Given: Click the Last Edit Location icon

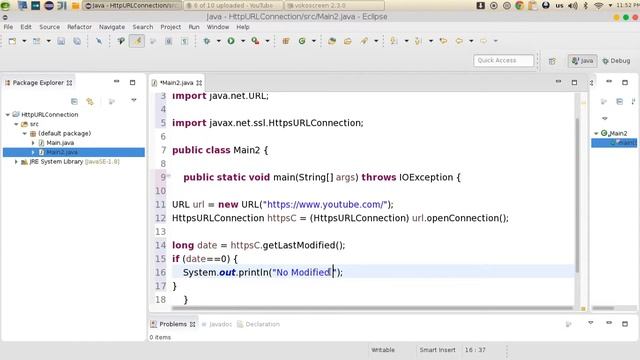Looking at the screenshot, I should (443, 41).
